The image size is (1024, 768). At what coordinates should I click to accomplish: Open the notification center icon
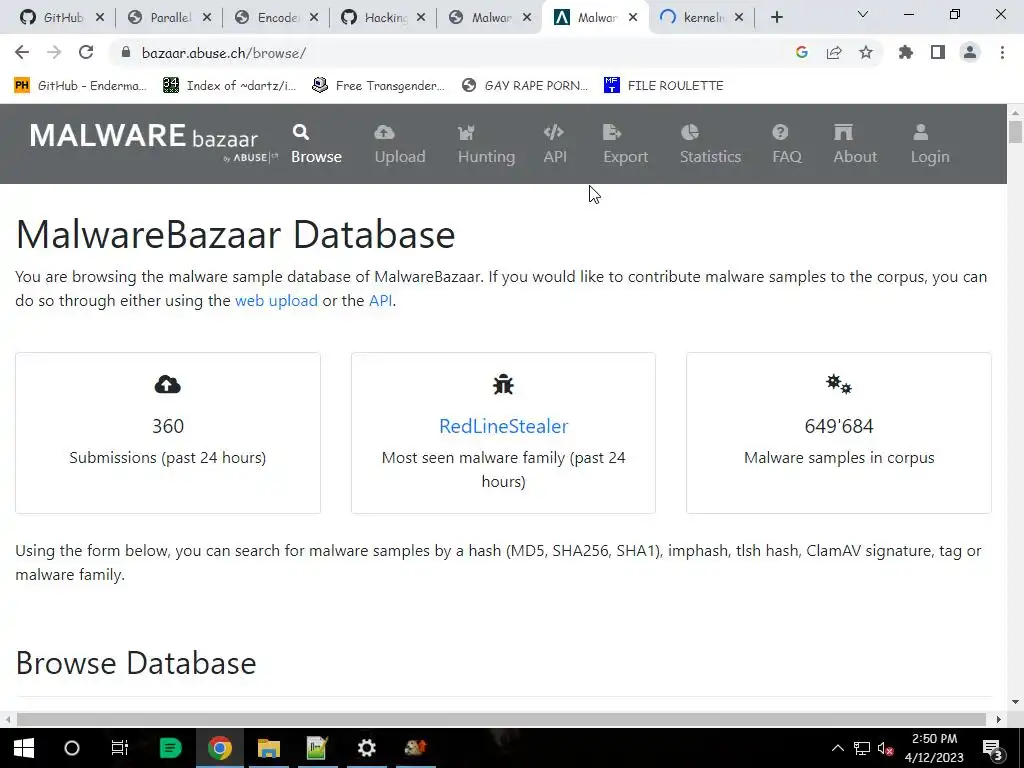coord(992,748)
